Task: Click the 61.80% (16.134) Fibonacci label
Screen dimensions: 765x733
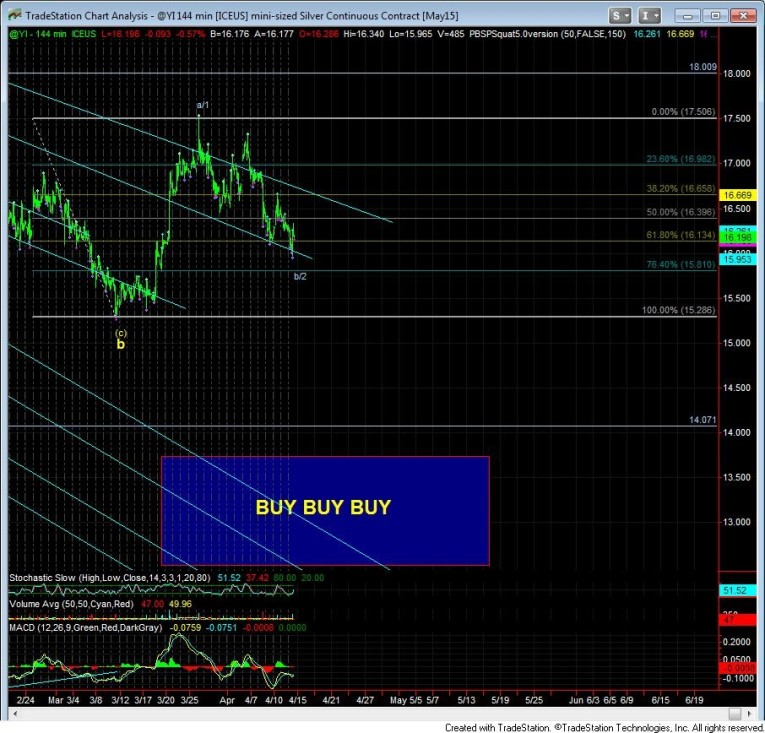Action: point(681,235)
